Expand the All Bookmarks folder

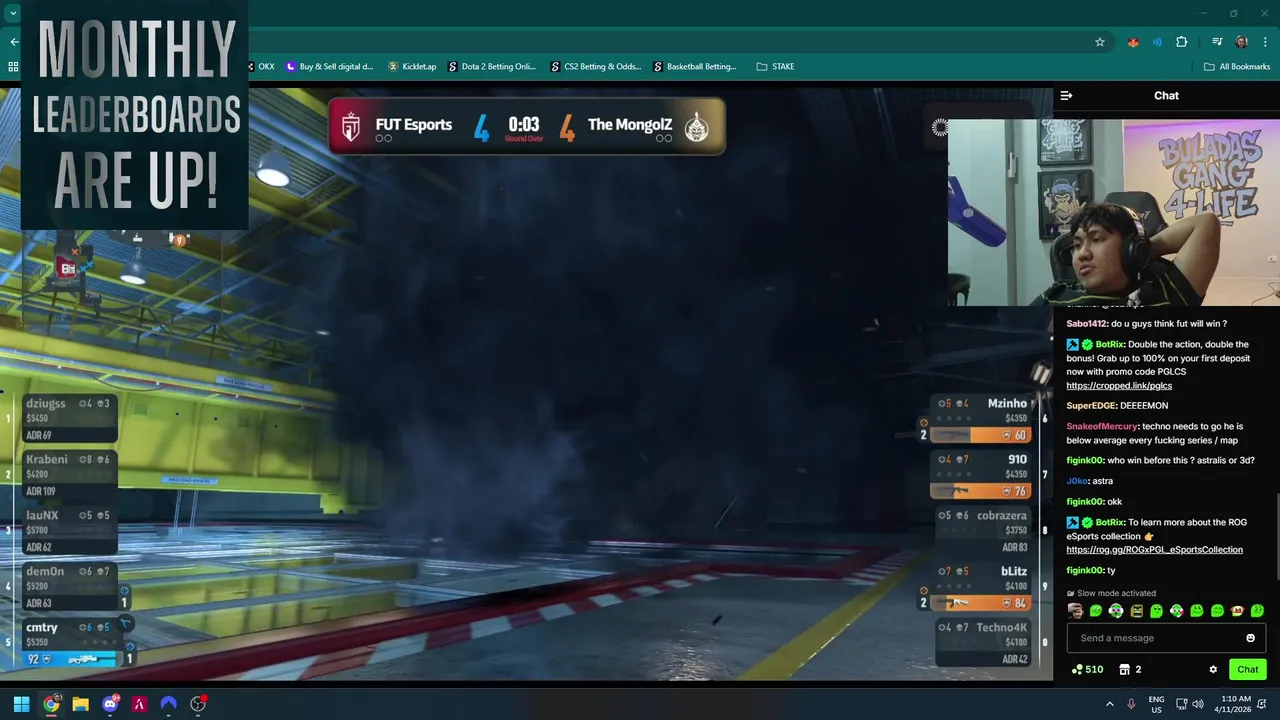[1237, 67]
